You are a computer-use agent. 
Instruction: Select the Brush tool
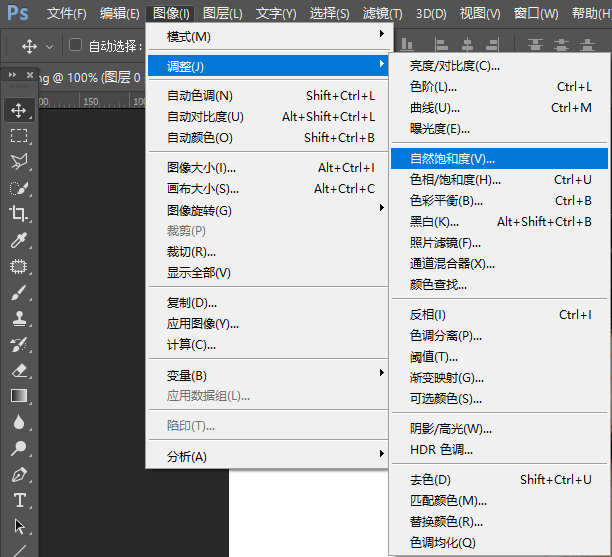click(19, 292)
